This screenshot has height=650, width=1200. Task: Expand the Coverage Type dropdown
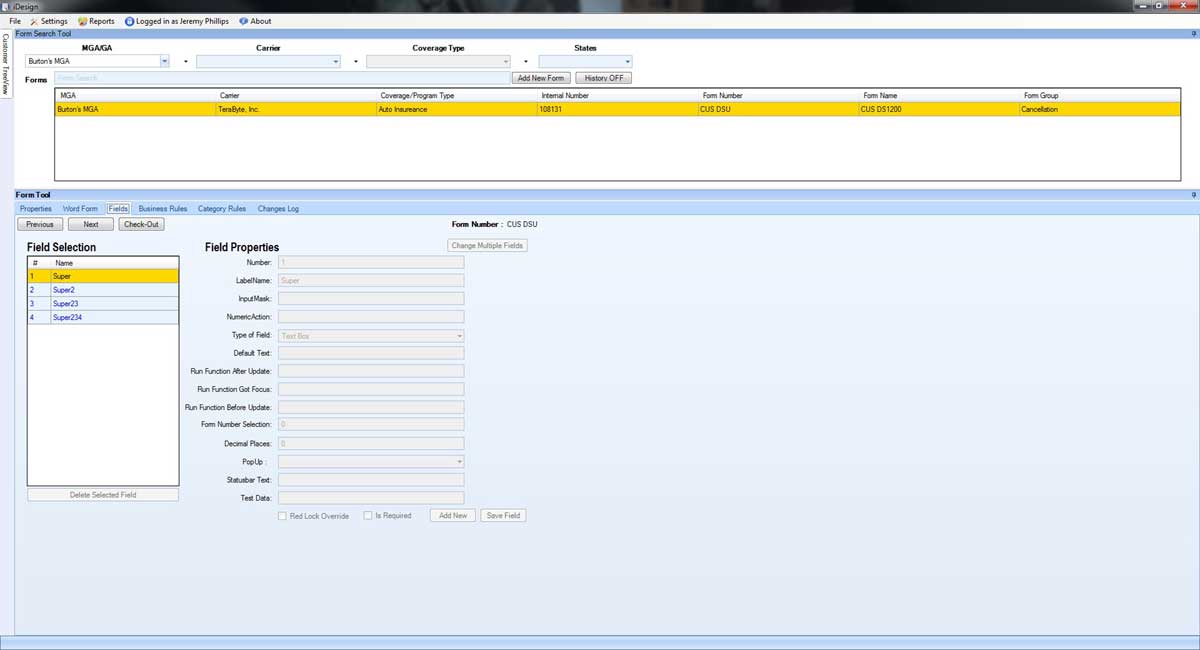pos(506,61)
